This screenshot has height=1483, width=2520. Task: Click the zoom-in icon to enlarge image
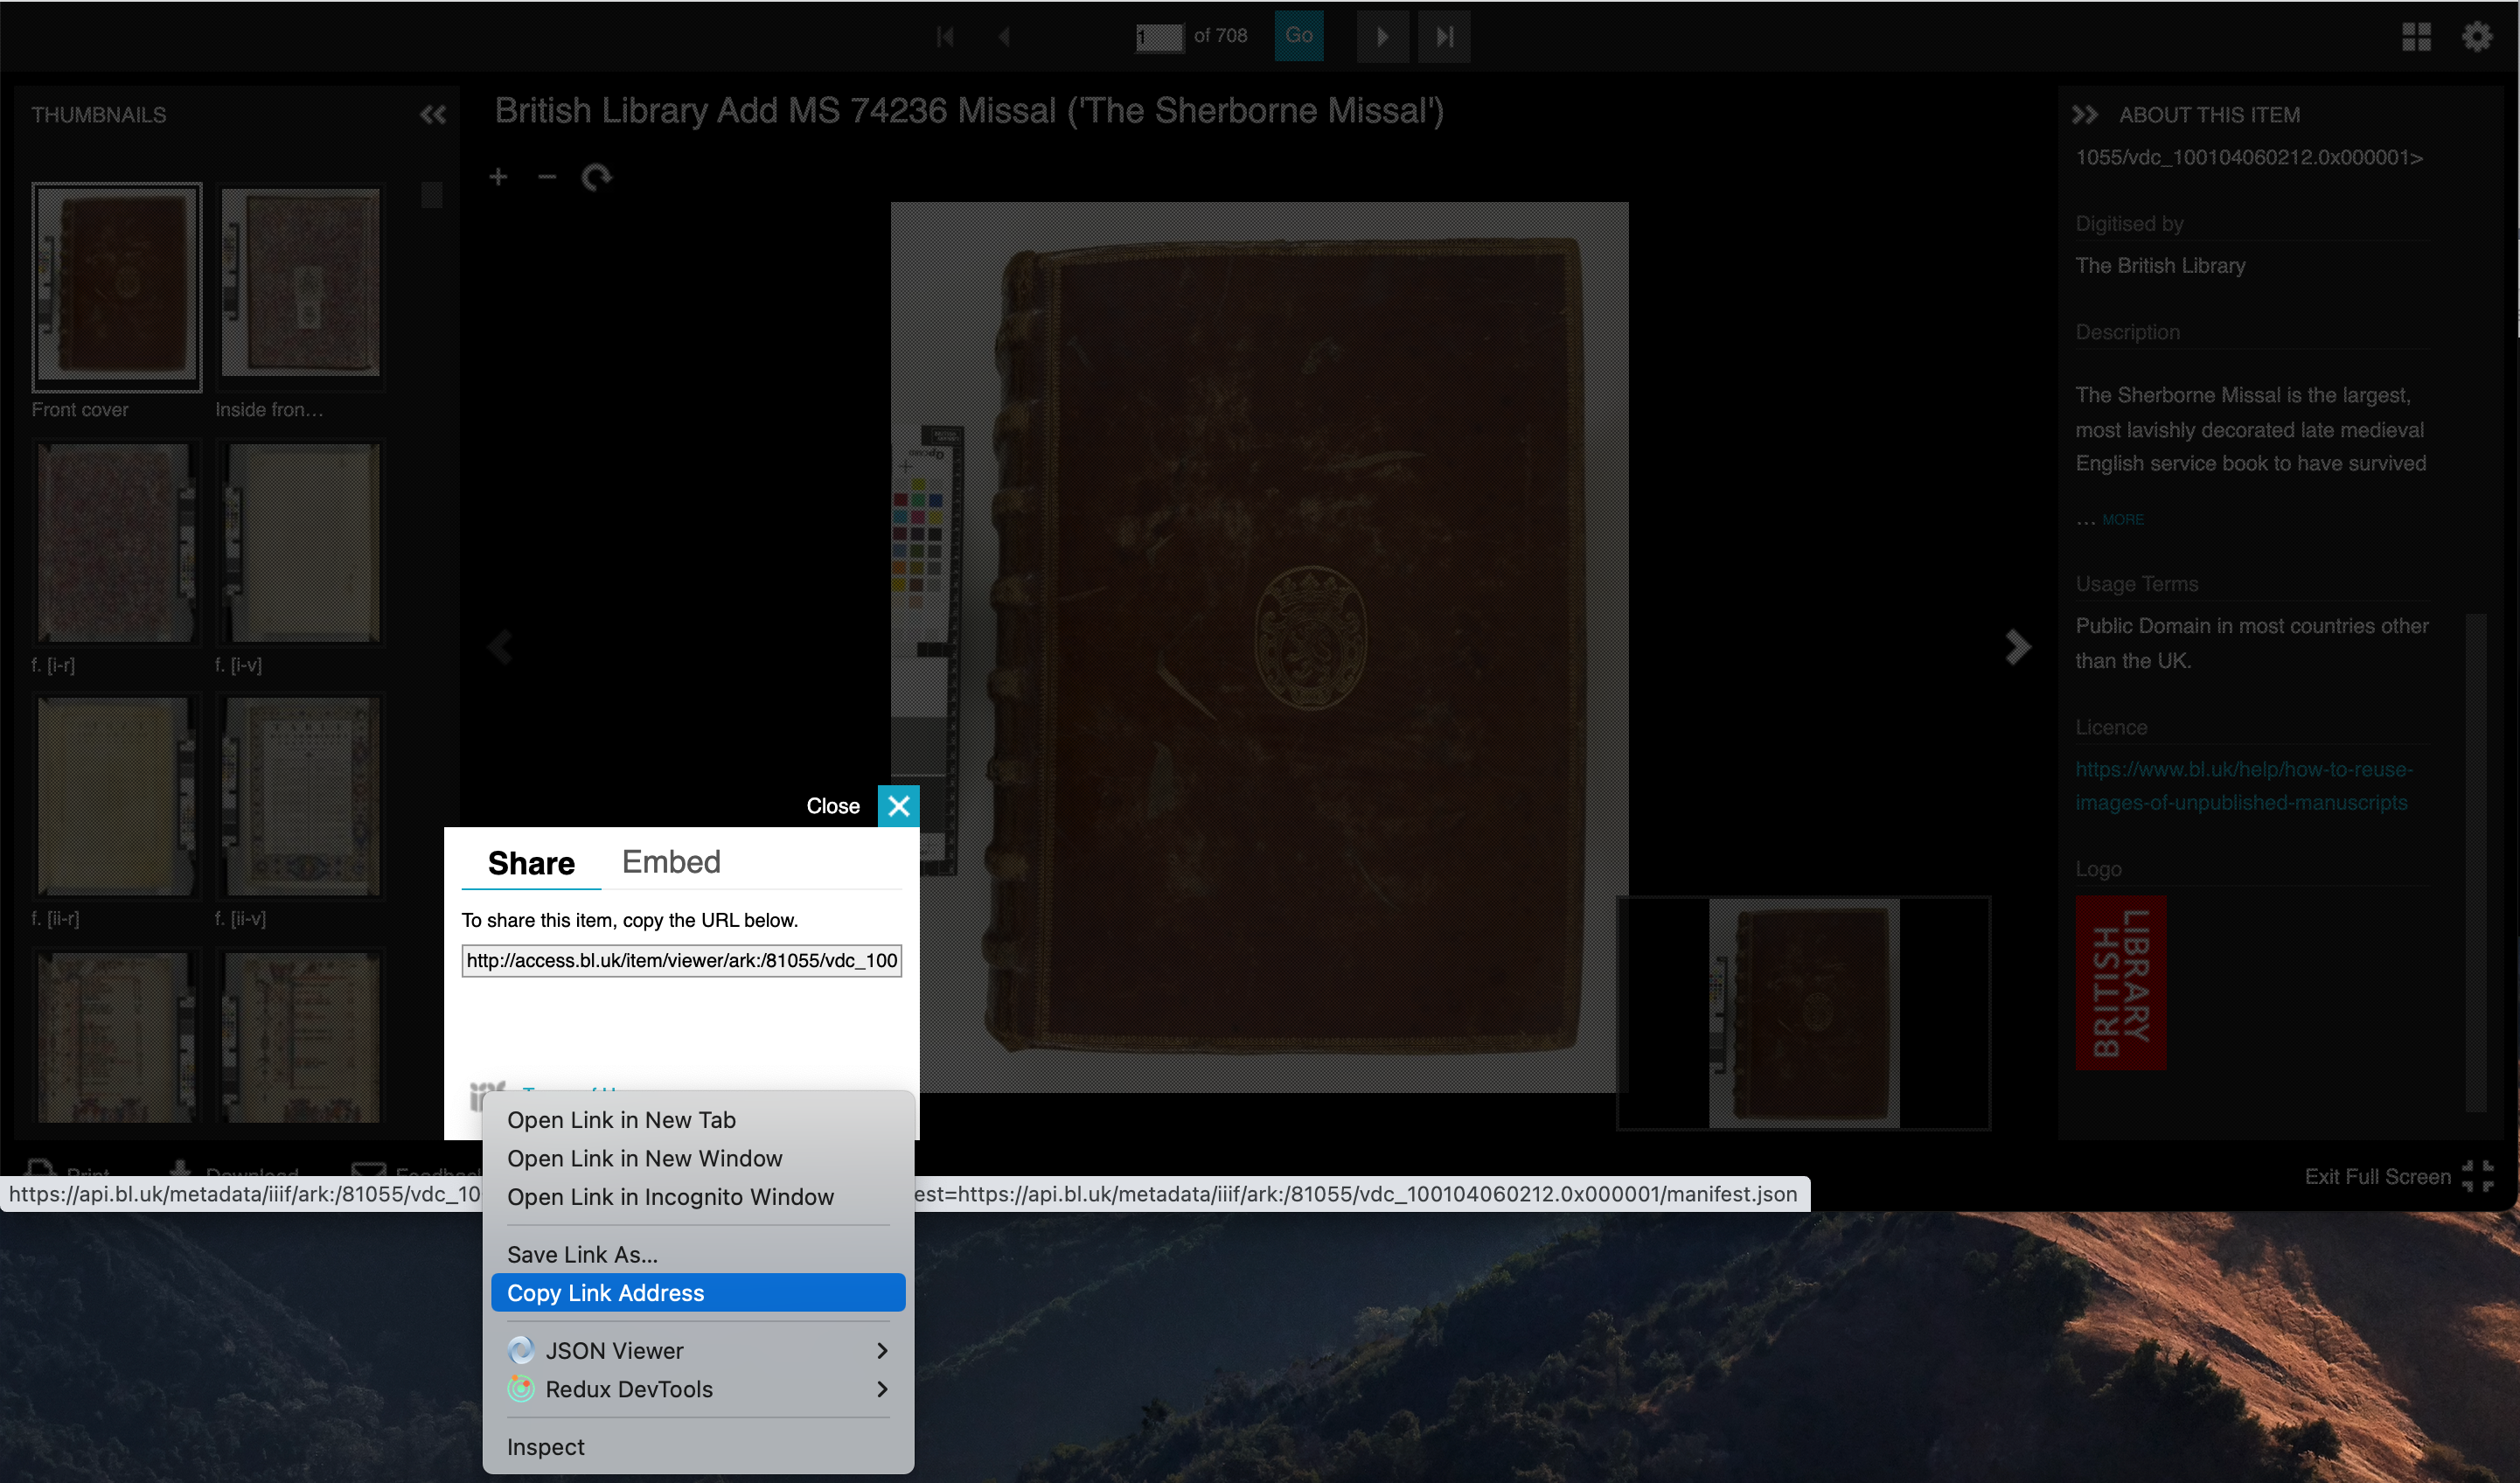coord(499,177)
